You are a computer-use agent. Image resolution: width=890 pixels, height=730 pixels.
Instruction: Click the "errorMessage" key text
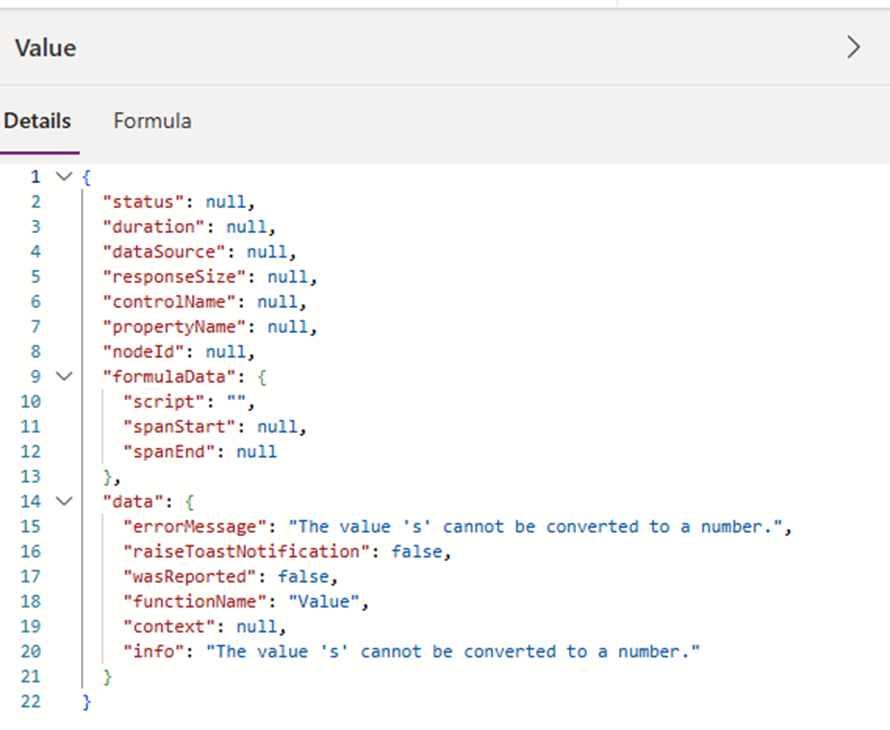tap(195, 527)
